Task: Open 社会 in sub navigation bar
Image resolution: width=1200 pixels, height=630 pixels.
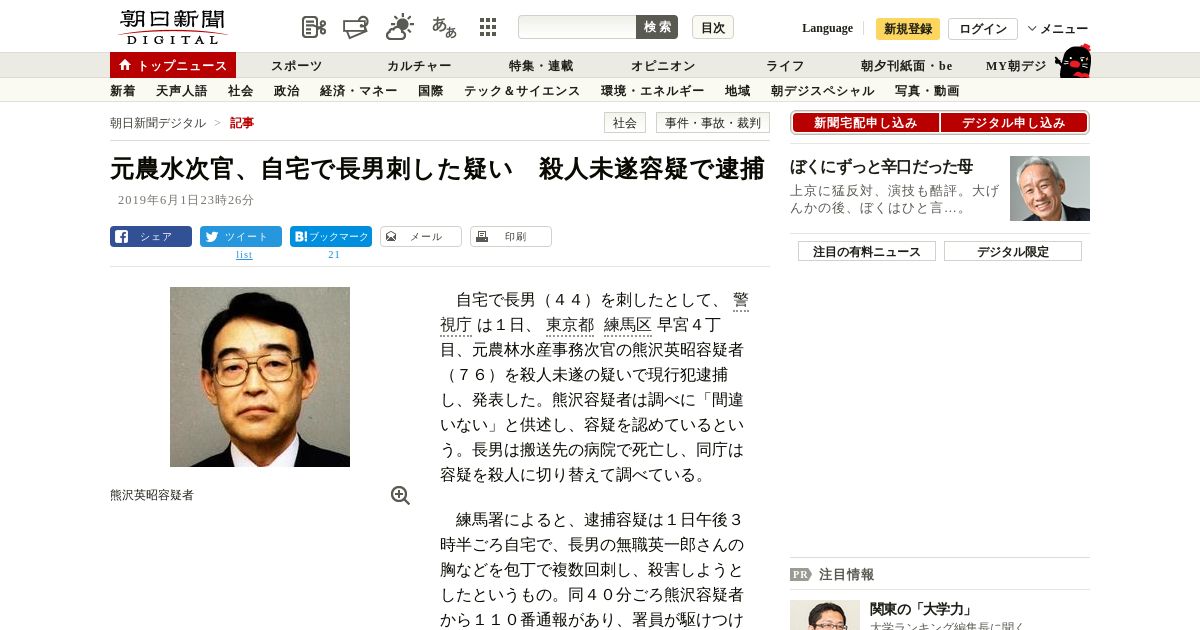Action: [240, 91]
